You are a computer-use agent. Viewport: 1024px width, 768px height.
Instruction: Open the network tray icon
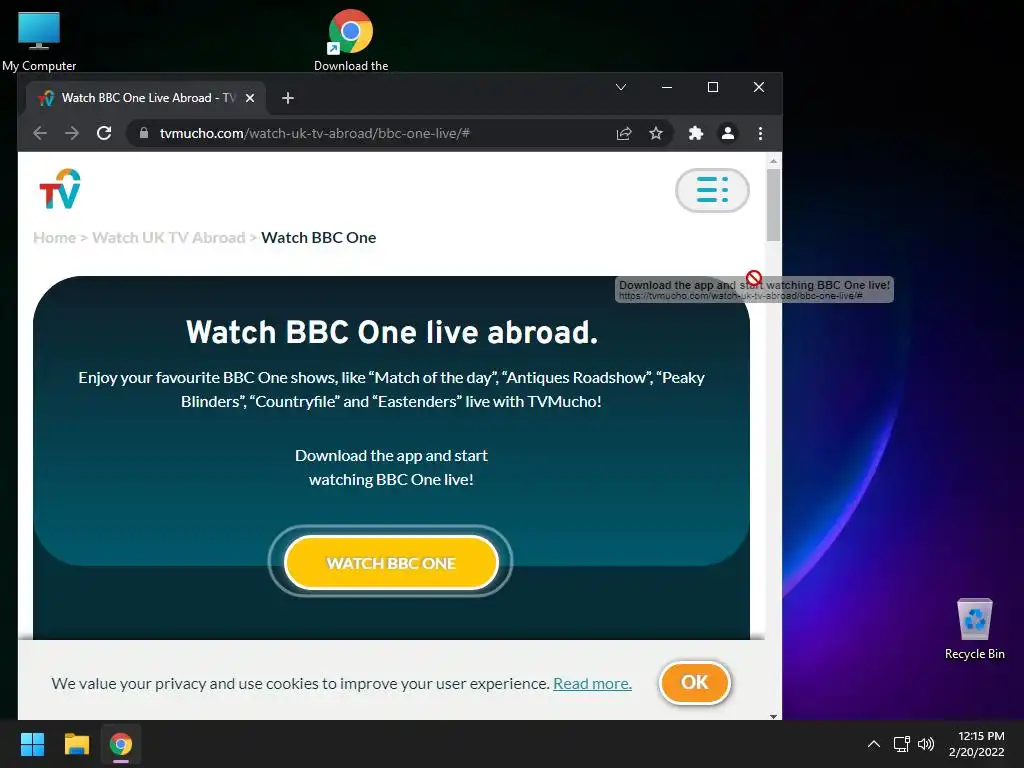[x=902, y=744]
